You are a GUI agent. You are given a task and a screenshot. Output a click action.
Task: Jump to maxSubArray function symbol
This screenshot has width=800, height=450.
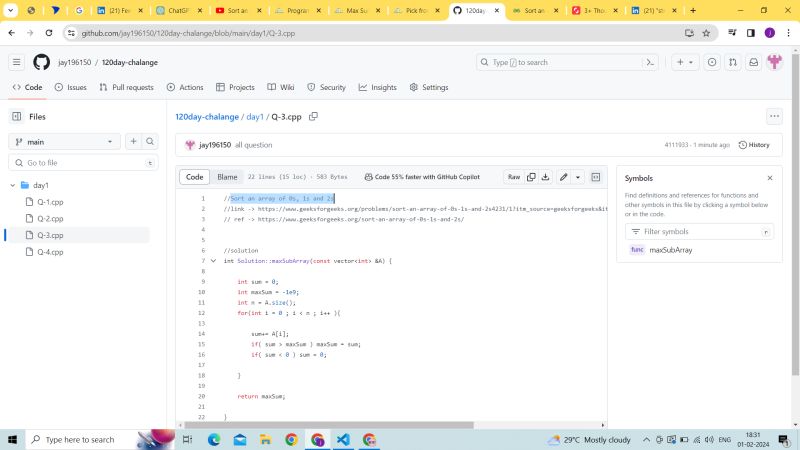pyautogui.click(x=670, y=250)
